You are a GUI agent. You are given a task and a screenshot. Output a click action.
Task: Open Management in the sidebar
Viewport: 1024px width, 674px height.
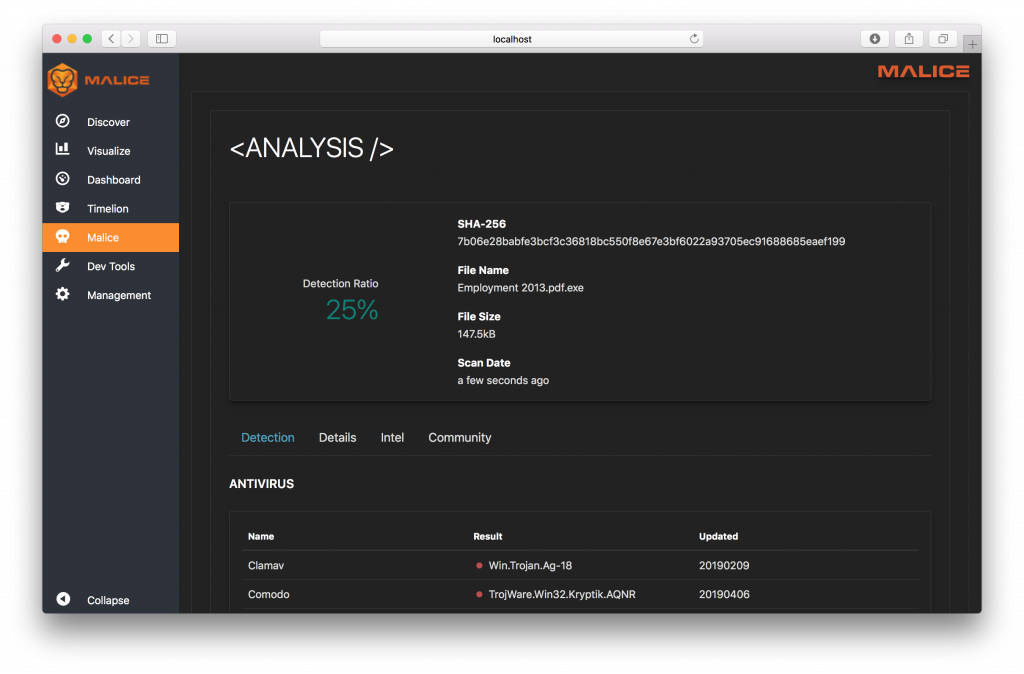pos(111,295)
